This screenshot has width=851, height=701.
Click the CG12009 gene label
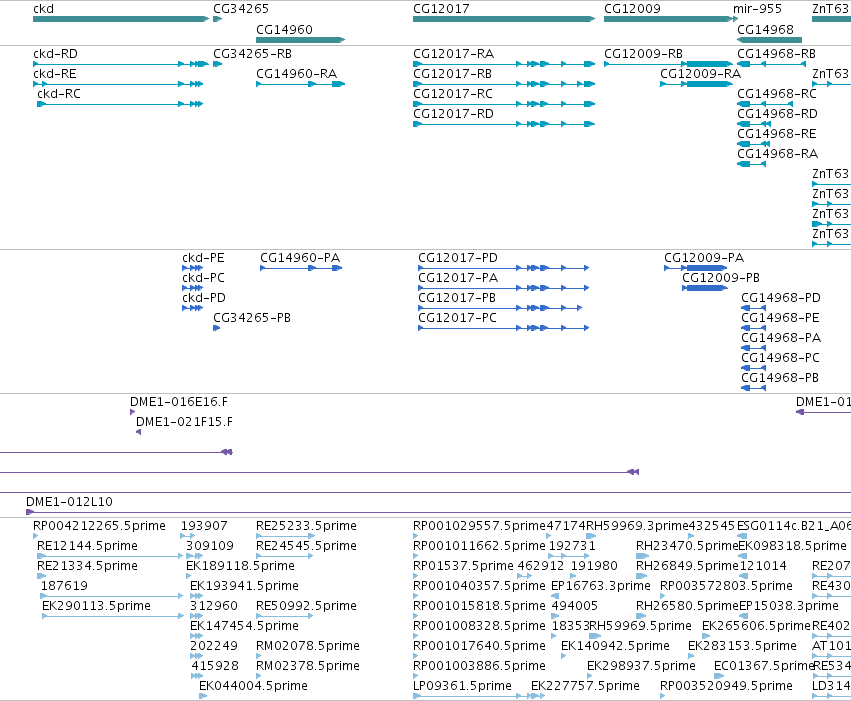click(632, 9)
